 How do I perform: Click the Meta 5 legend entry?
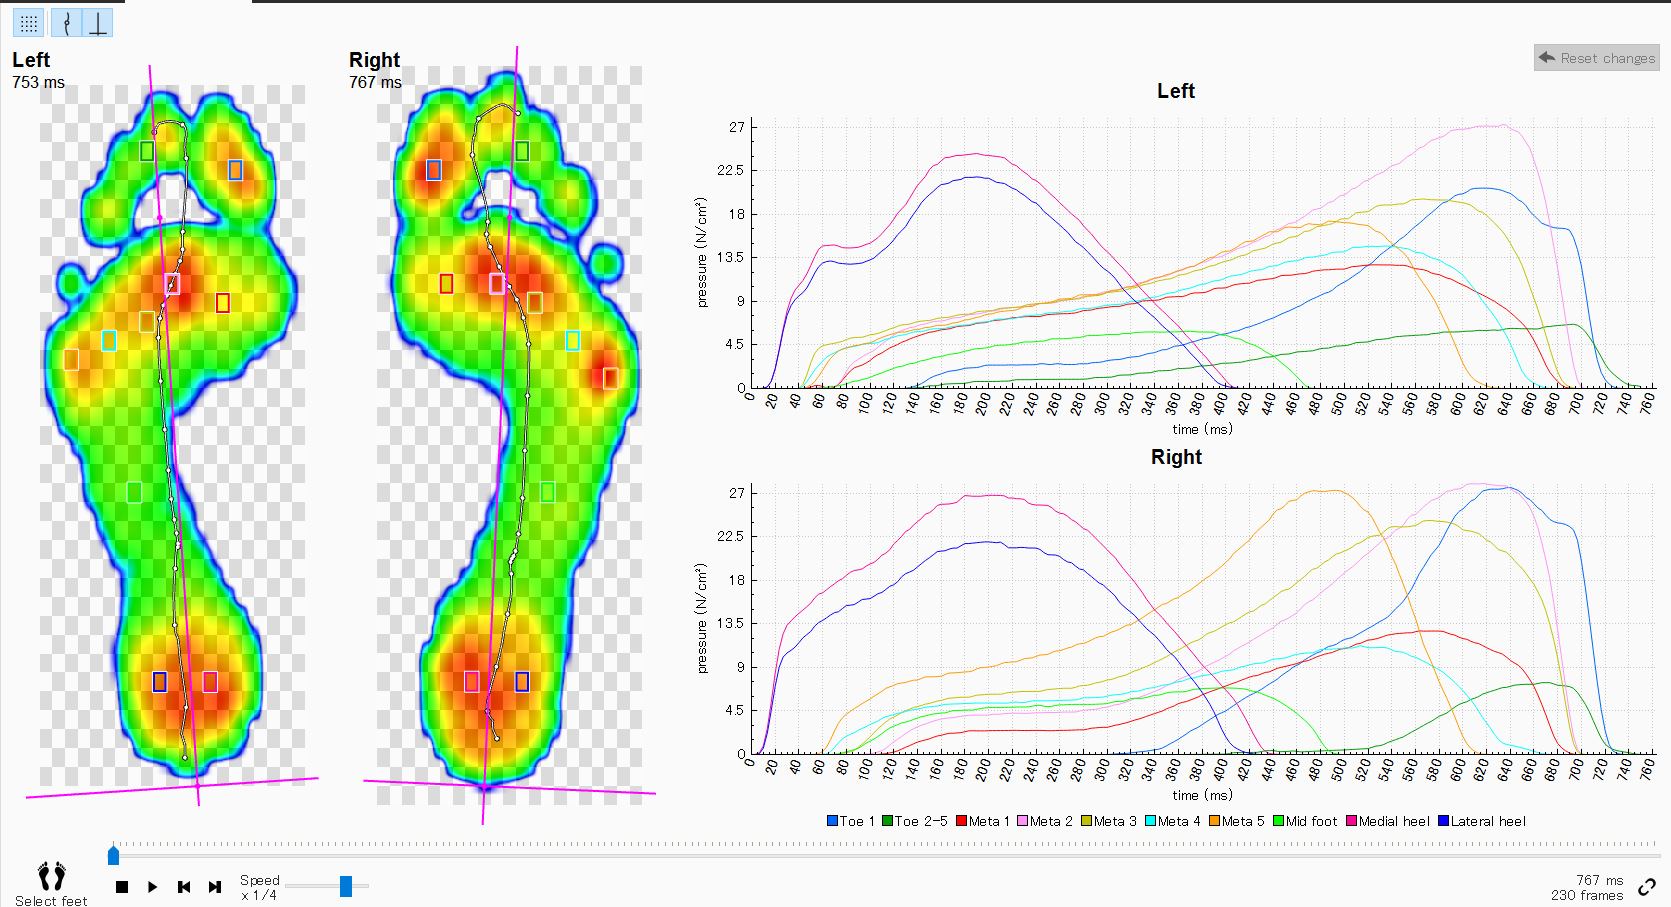(1237, 821)
